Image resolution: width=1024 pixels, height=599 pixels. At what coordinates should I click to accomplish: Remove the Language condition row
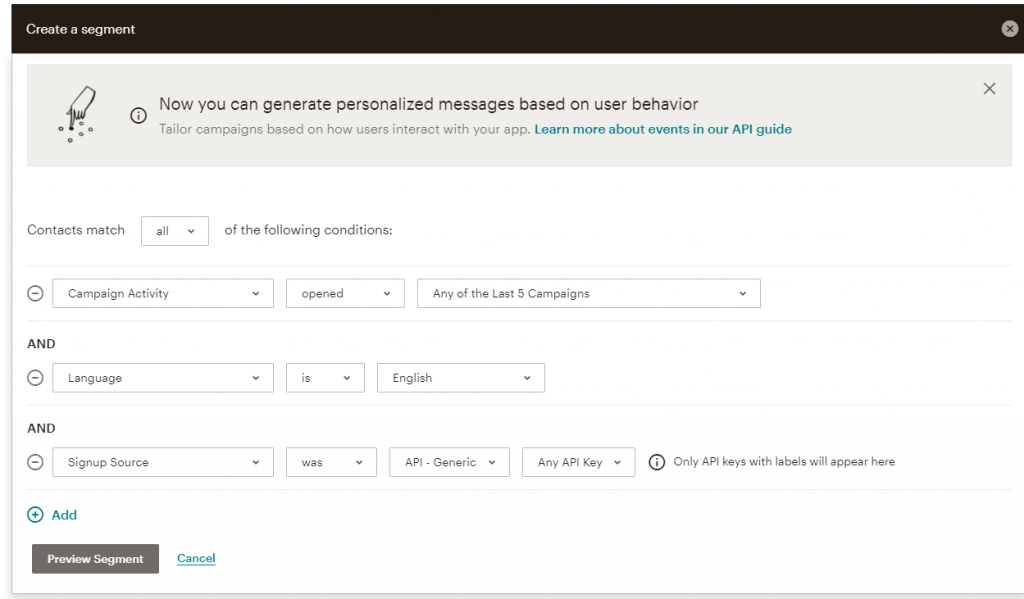(x=35, y=378)
